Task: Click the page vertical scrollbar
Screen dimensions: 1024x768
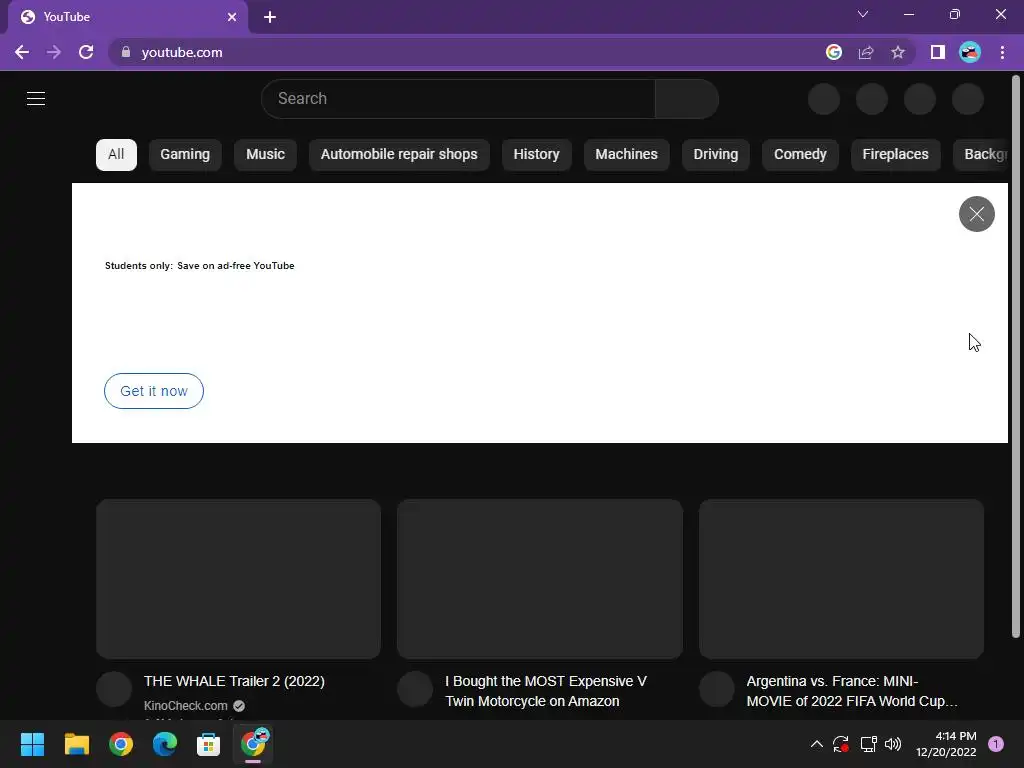Action: (x=1016, y=356)
